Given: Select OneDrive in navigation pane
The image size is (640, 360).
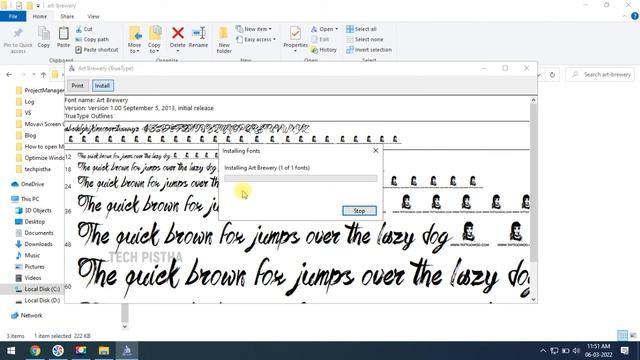Looking at the screenshot, I should click(x=27, y=184).
